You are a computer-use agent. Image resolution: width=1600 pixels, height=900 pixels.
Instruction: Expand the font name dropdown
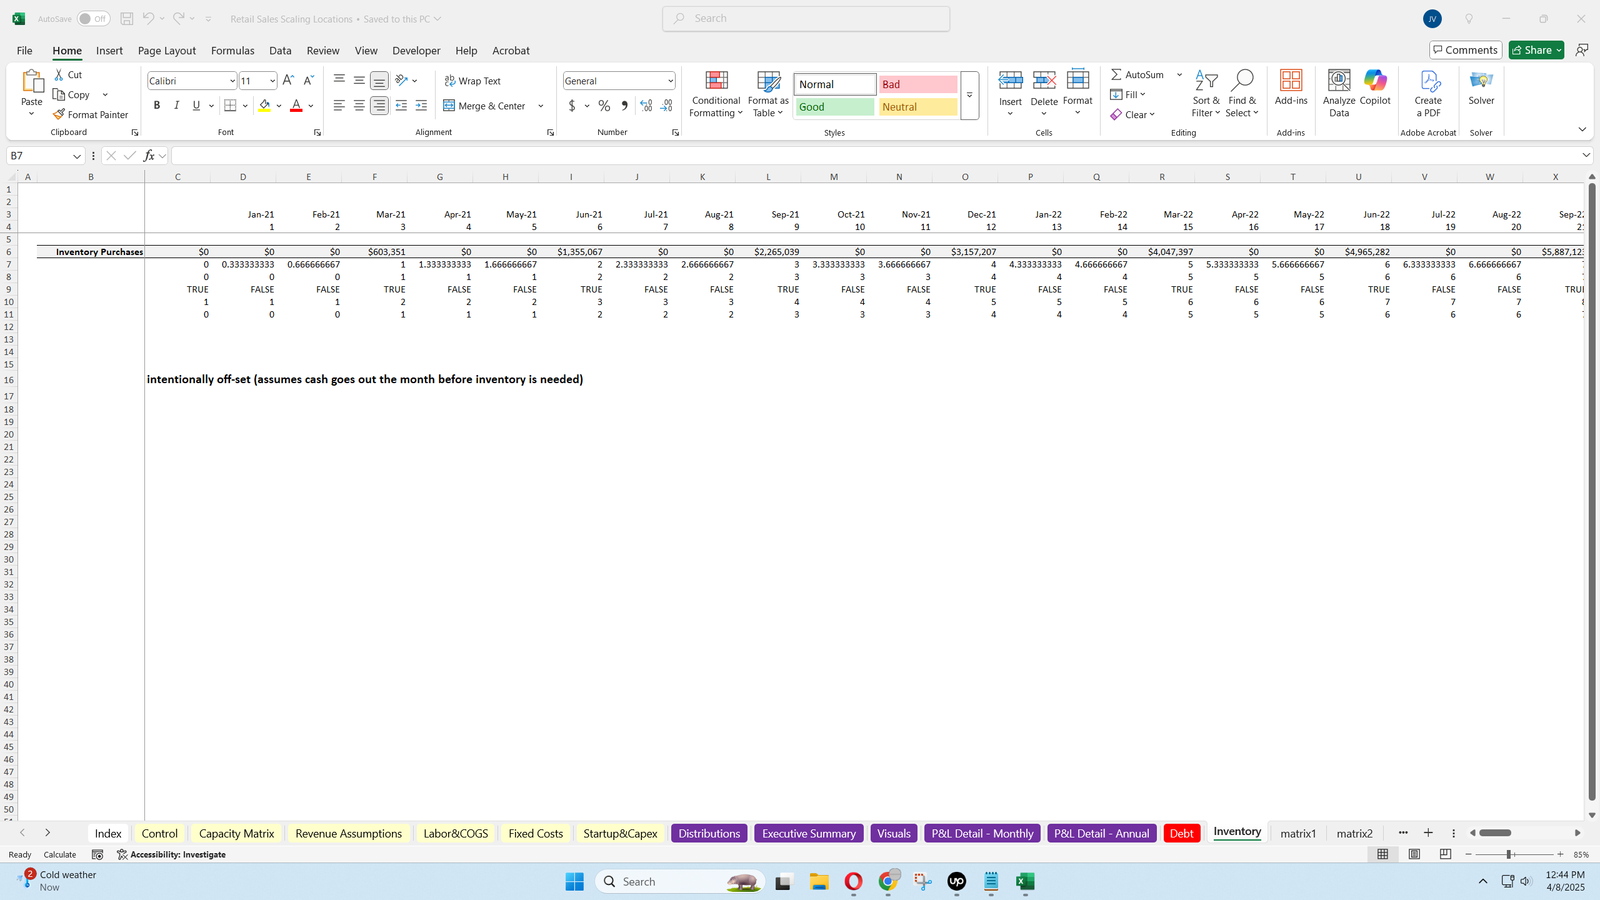point(232,81)
